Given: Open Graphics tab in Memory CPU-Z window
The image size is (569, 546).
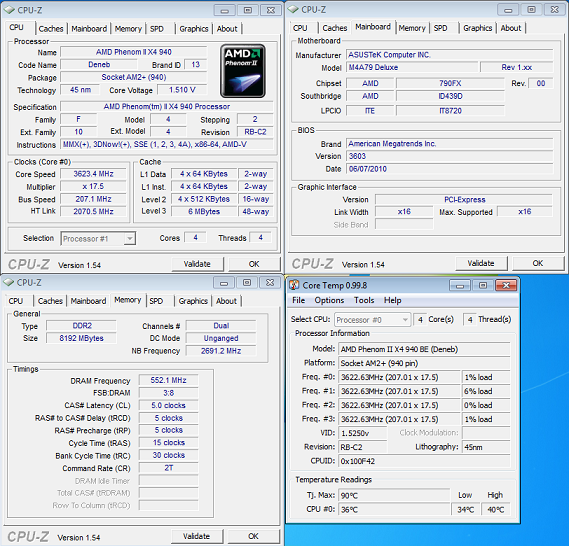Looking at the screenshot, I should 193,301.
